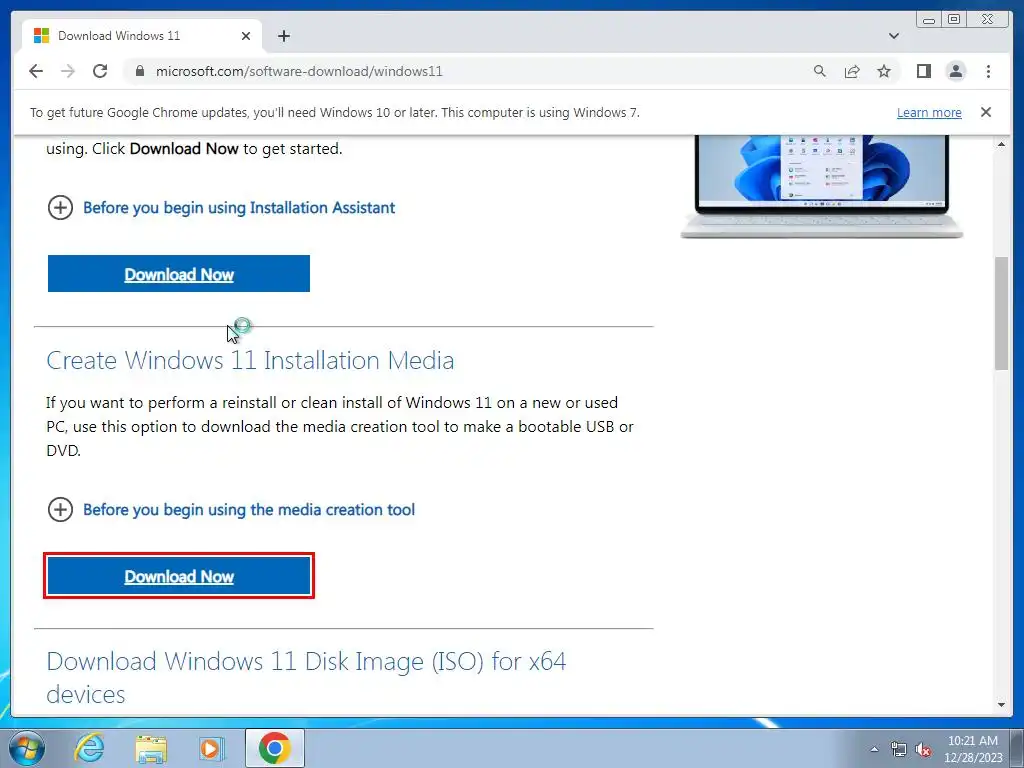
Task: Dismiss the Chrome update notice
Action: pyautogui.click(x=986, y=112)
